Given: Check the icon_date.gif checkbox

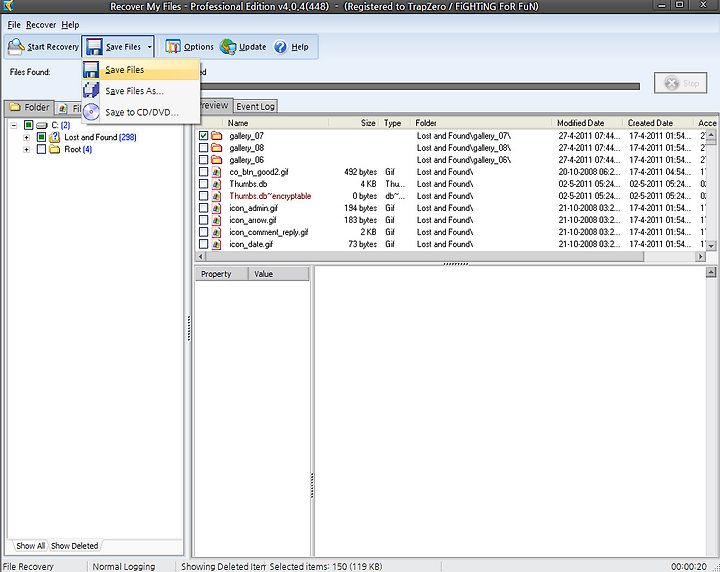Looking at the screenshot, I should pos(203,244).
